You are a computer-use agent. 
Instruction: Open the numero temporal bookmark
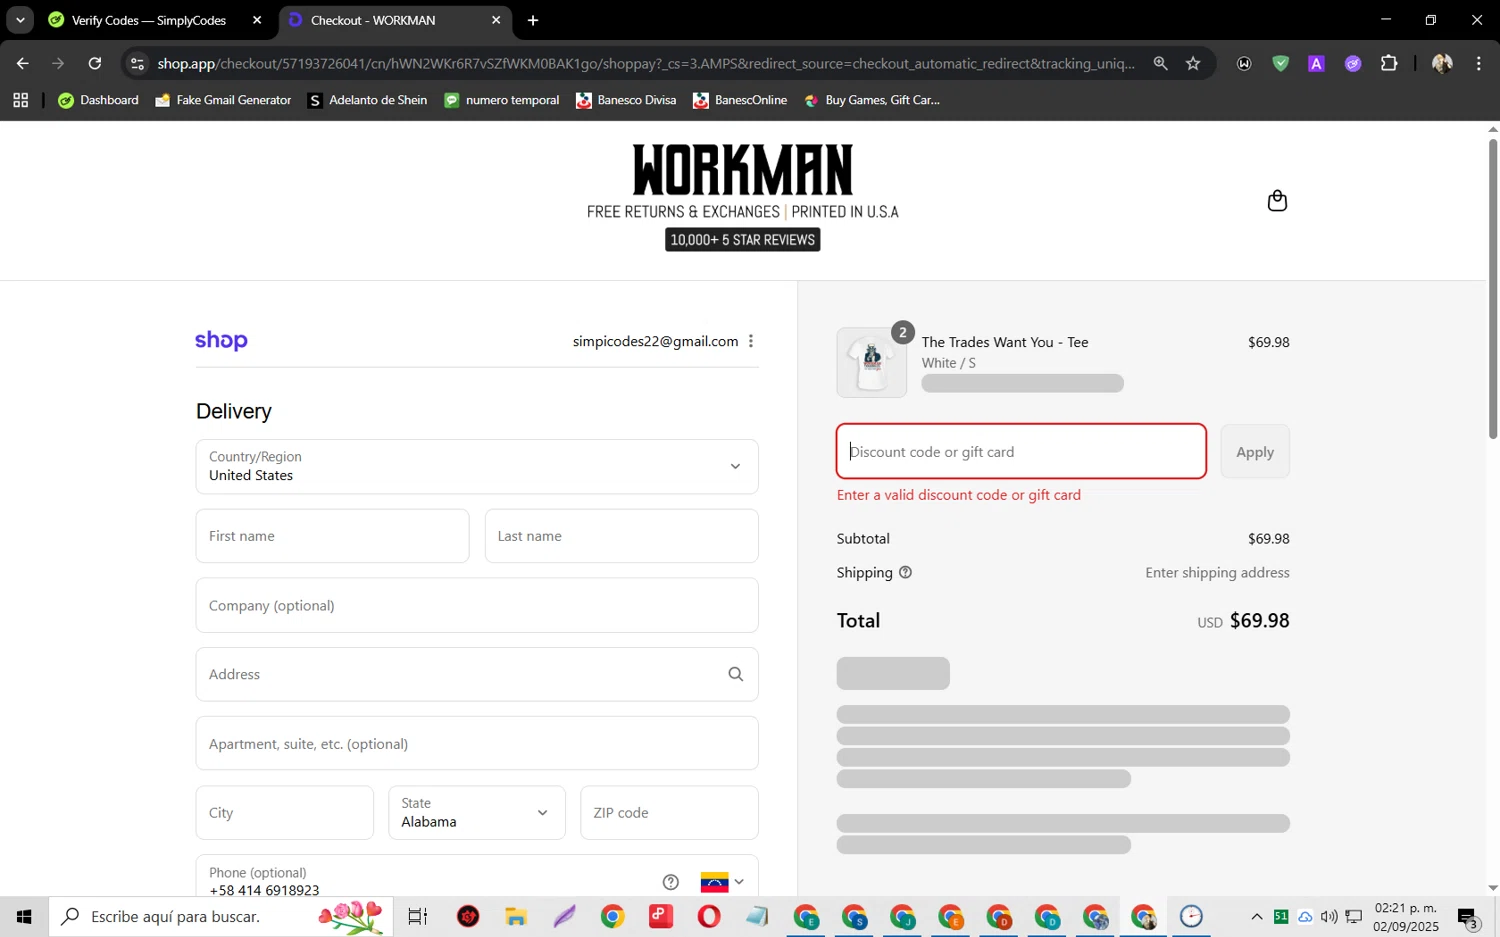(x=502, y=100)
